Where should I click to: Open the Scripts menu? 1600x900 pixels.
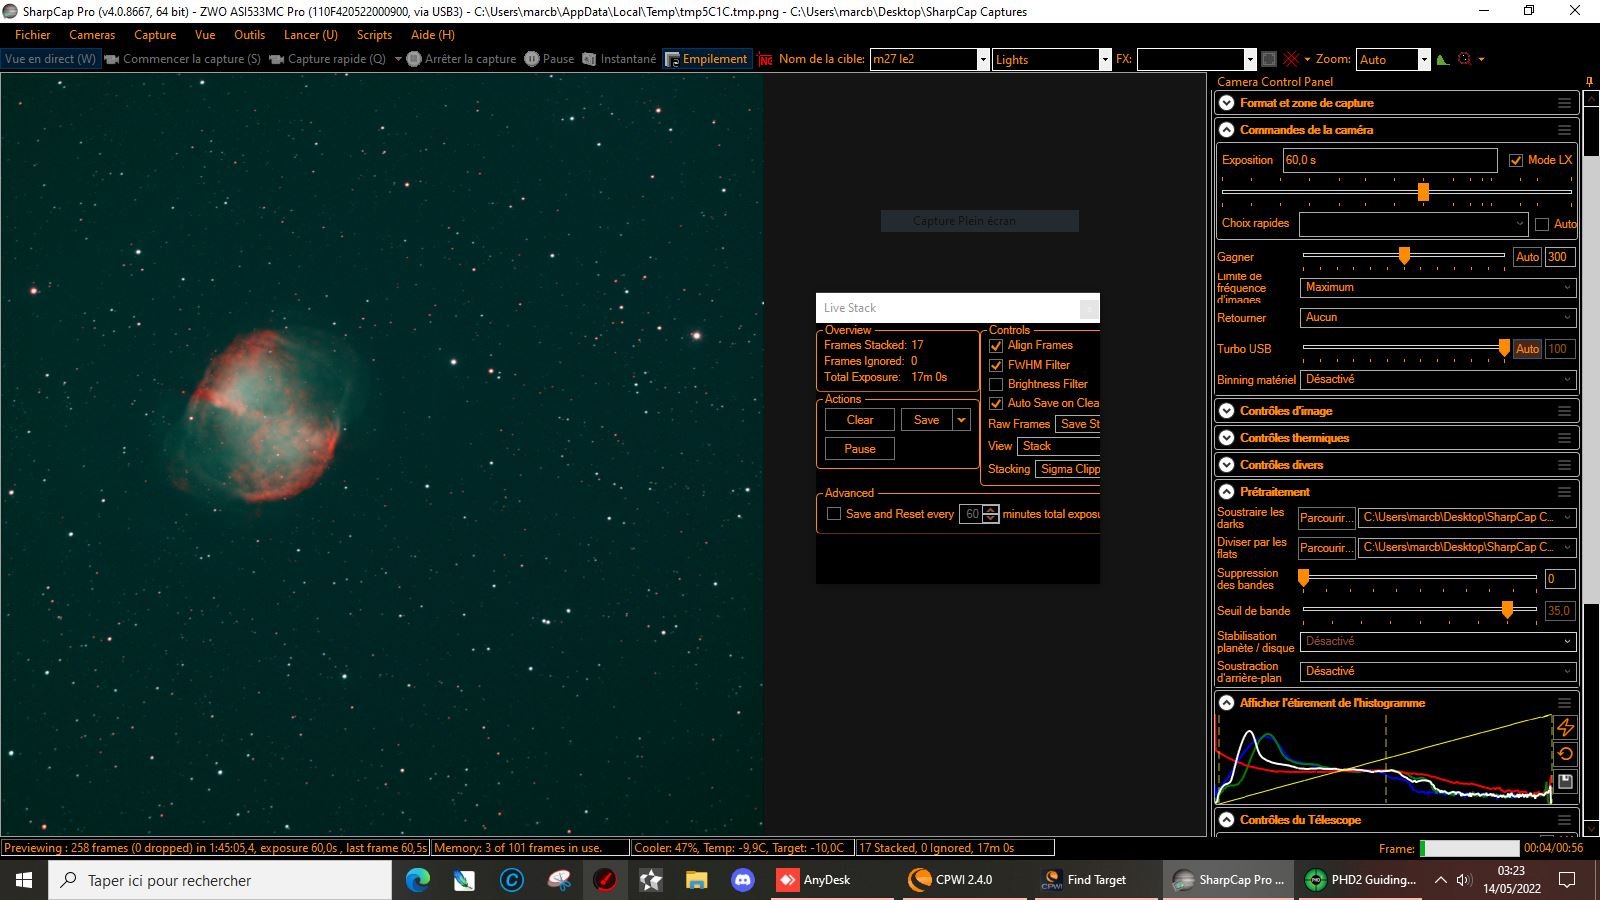[374, 35]
